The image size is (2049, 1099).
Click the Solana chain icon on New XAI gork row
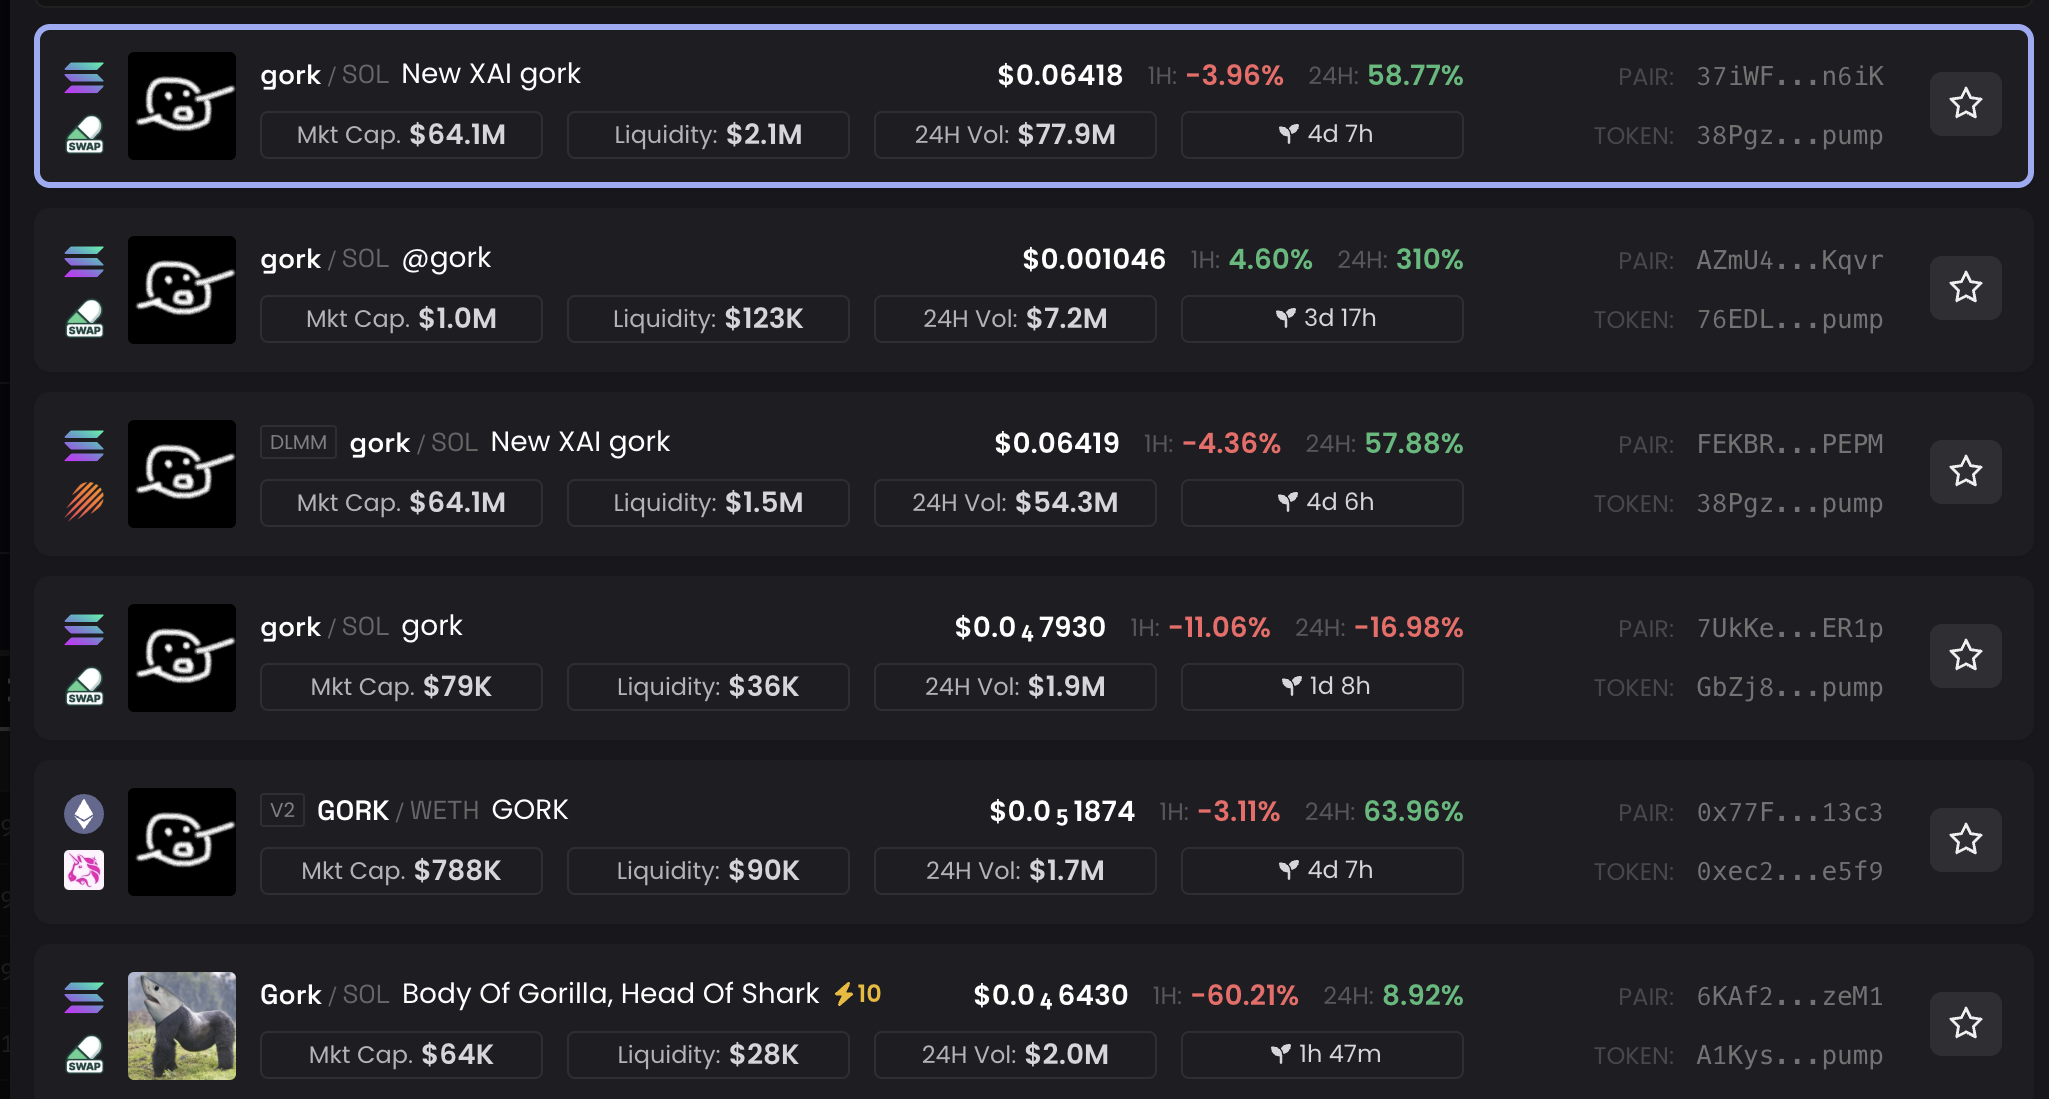pos(84,77)
